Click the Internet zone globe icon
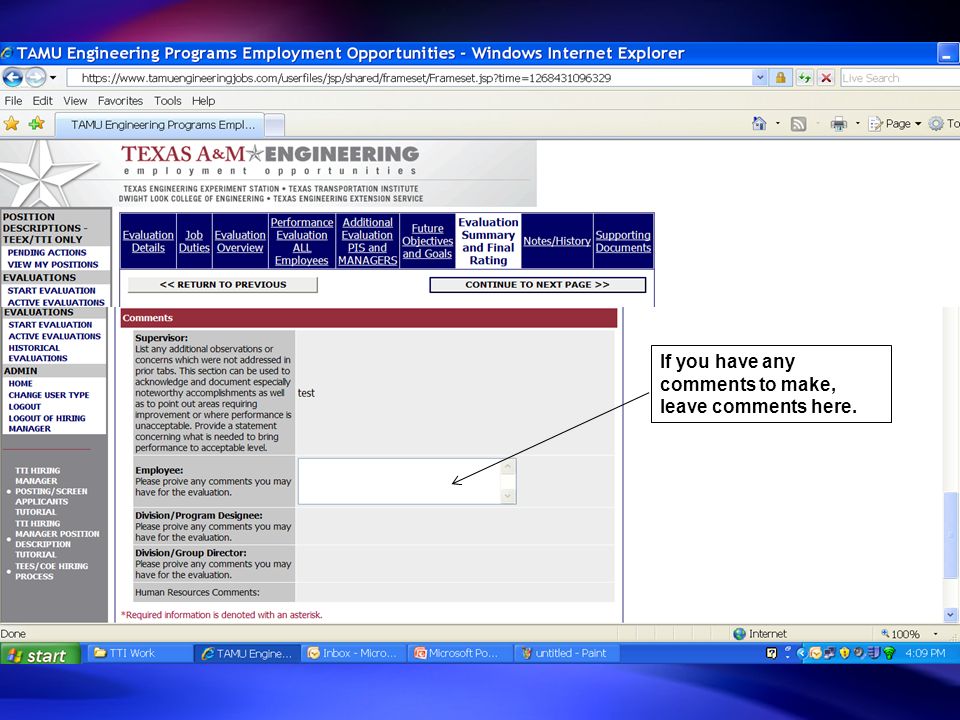 pos(740,634)
